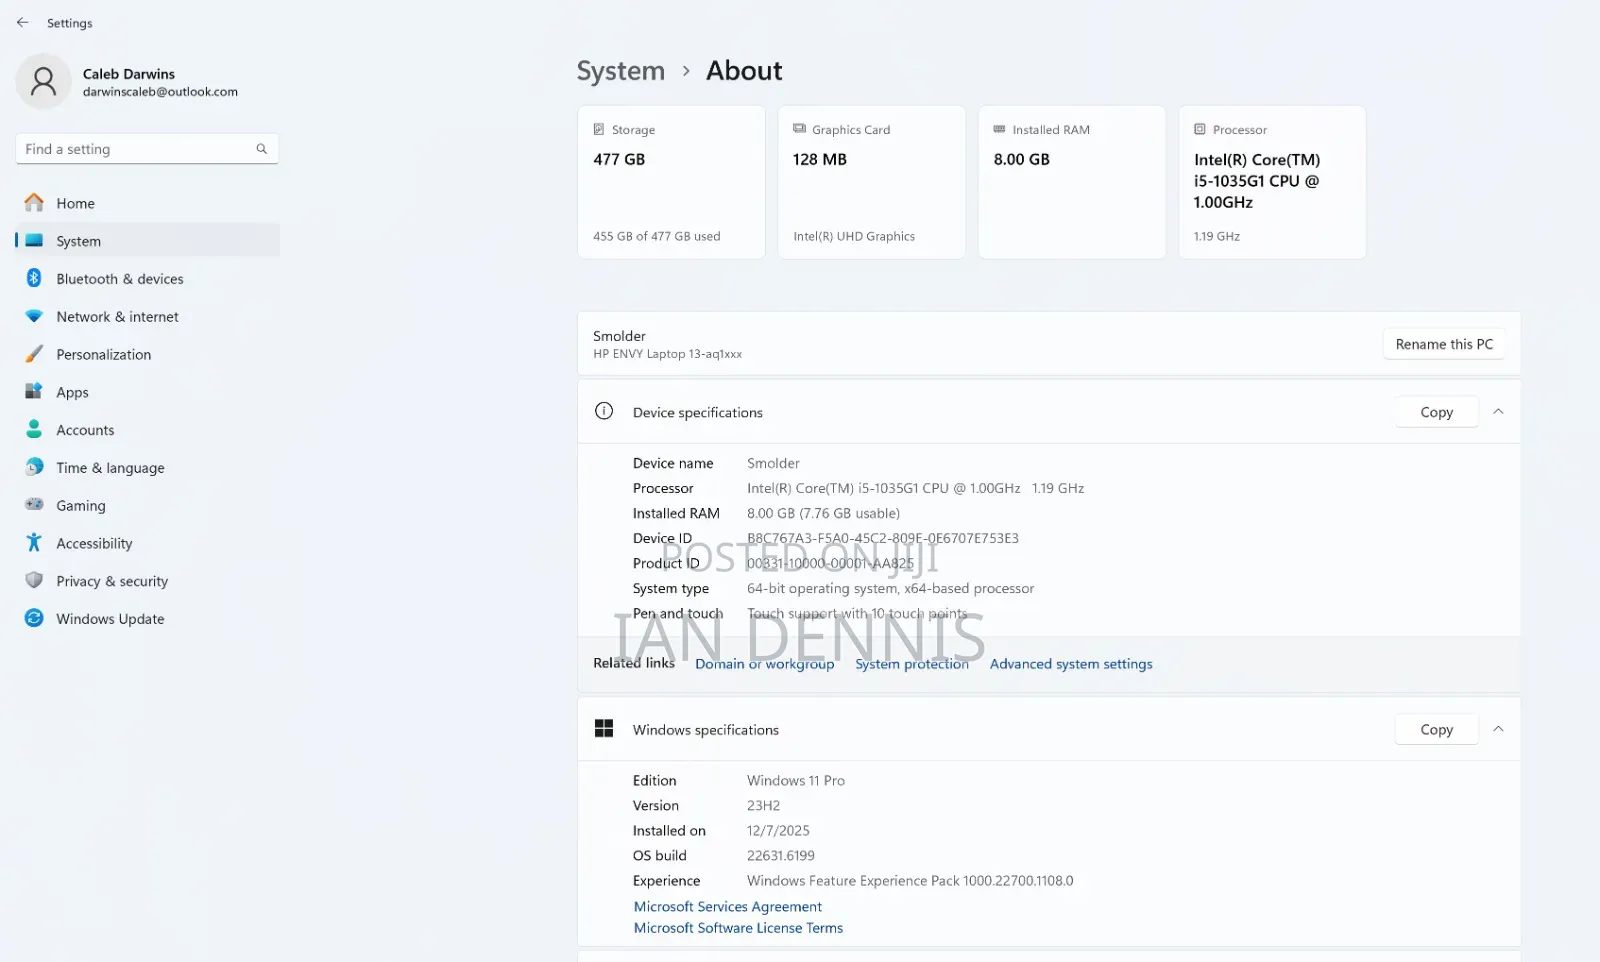The image size is (1600, 962).
Task: Click the Caleb Darwins account name
Action: [129, 74]
